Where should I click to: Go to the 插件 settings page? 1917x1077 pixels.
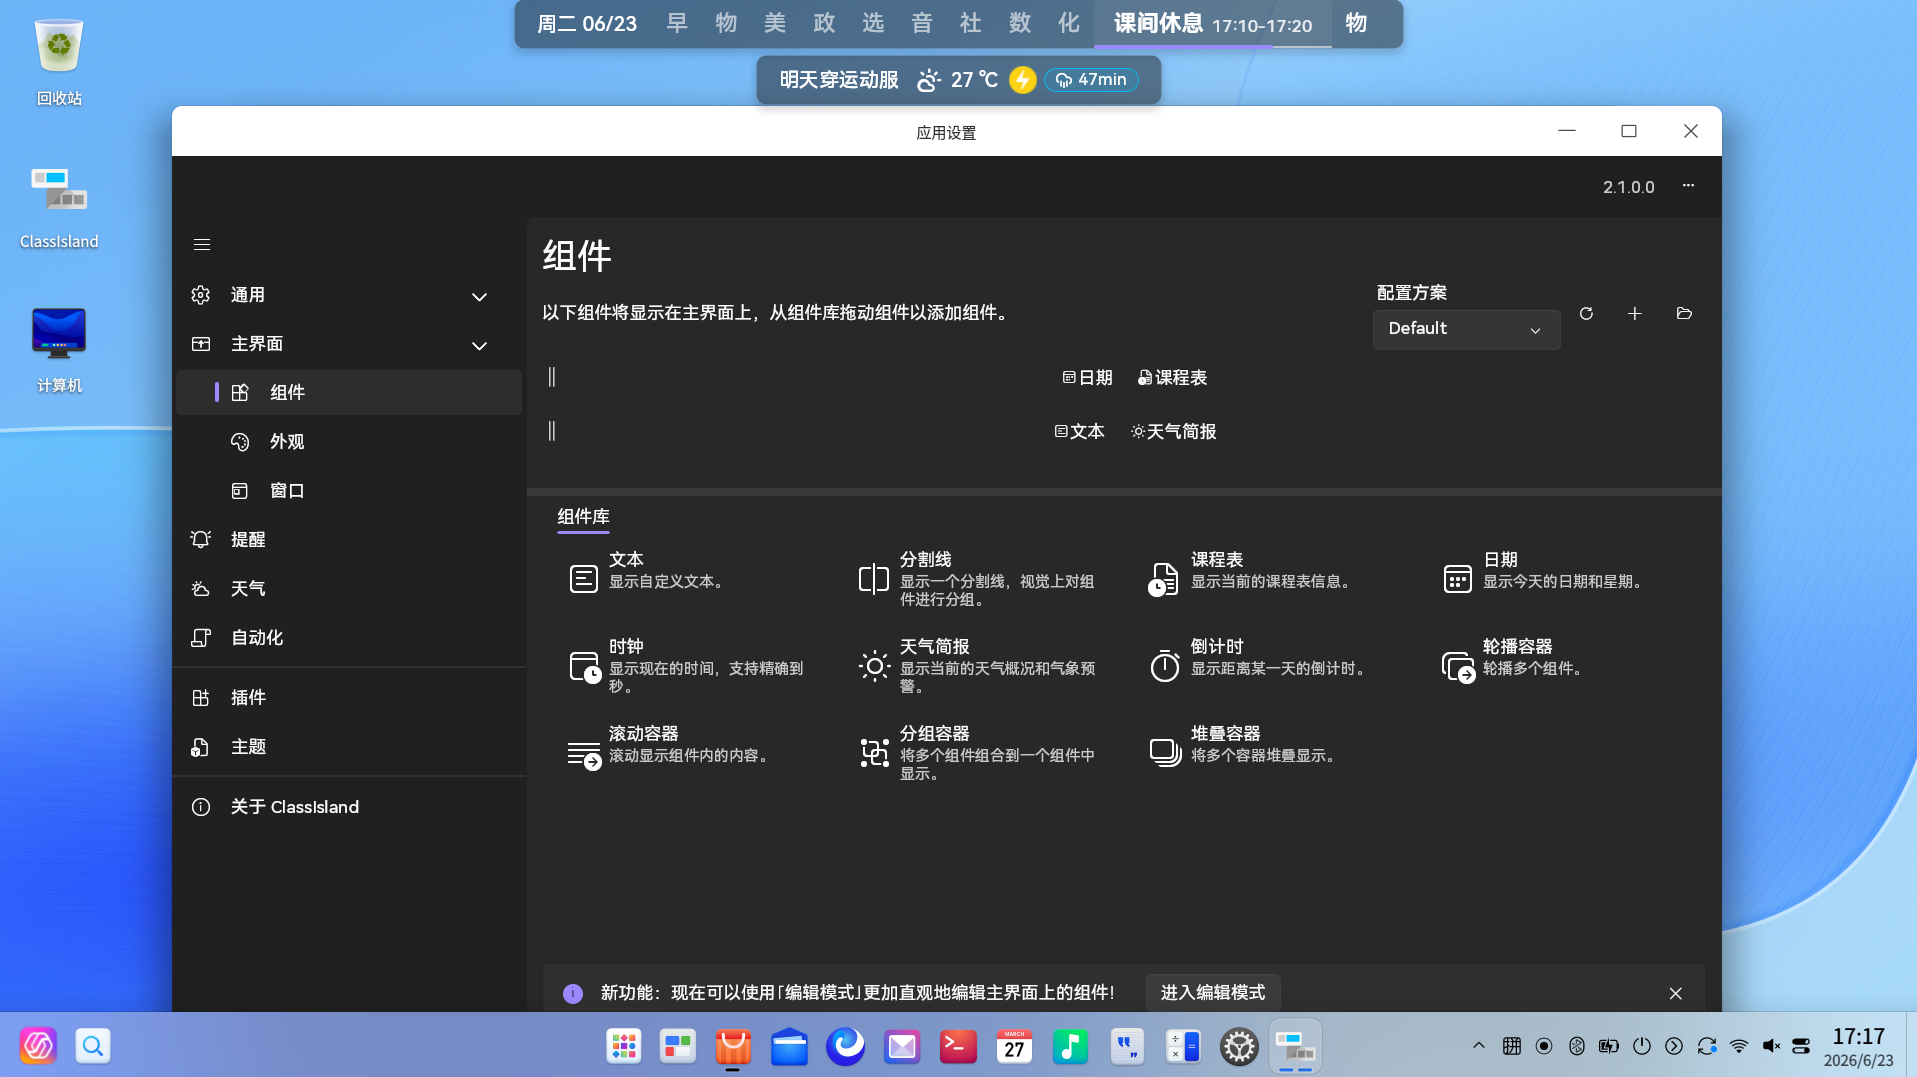(349, 698)
